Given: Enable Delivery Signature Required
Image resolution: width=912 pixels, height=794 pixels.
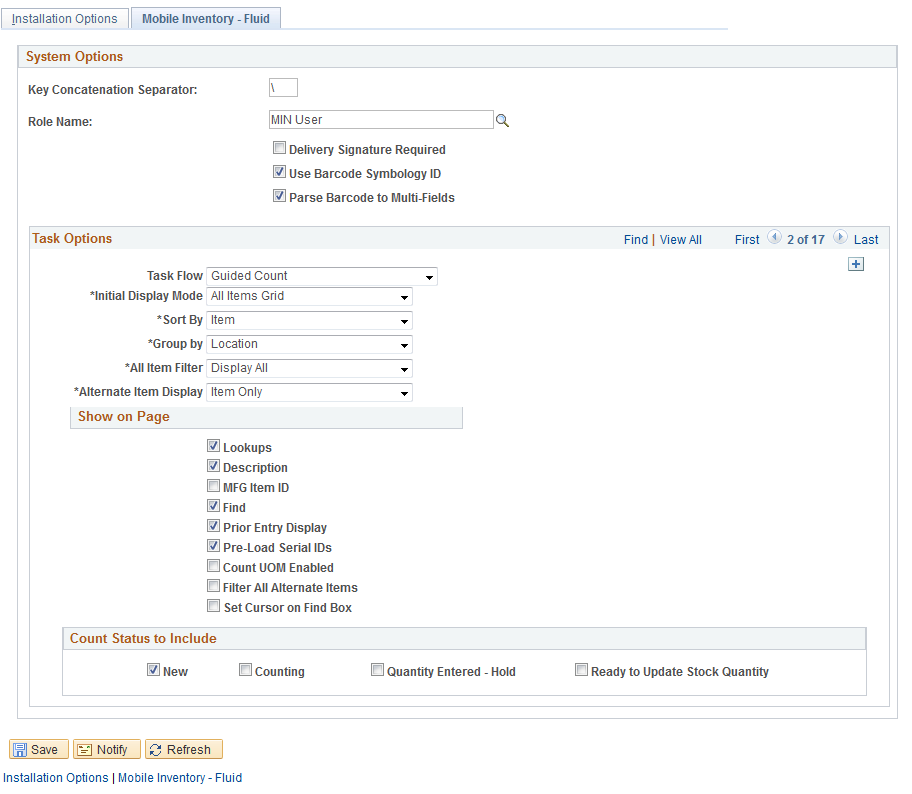Looking at the screenshot, I should 280,147.
